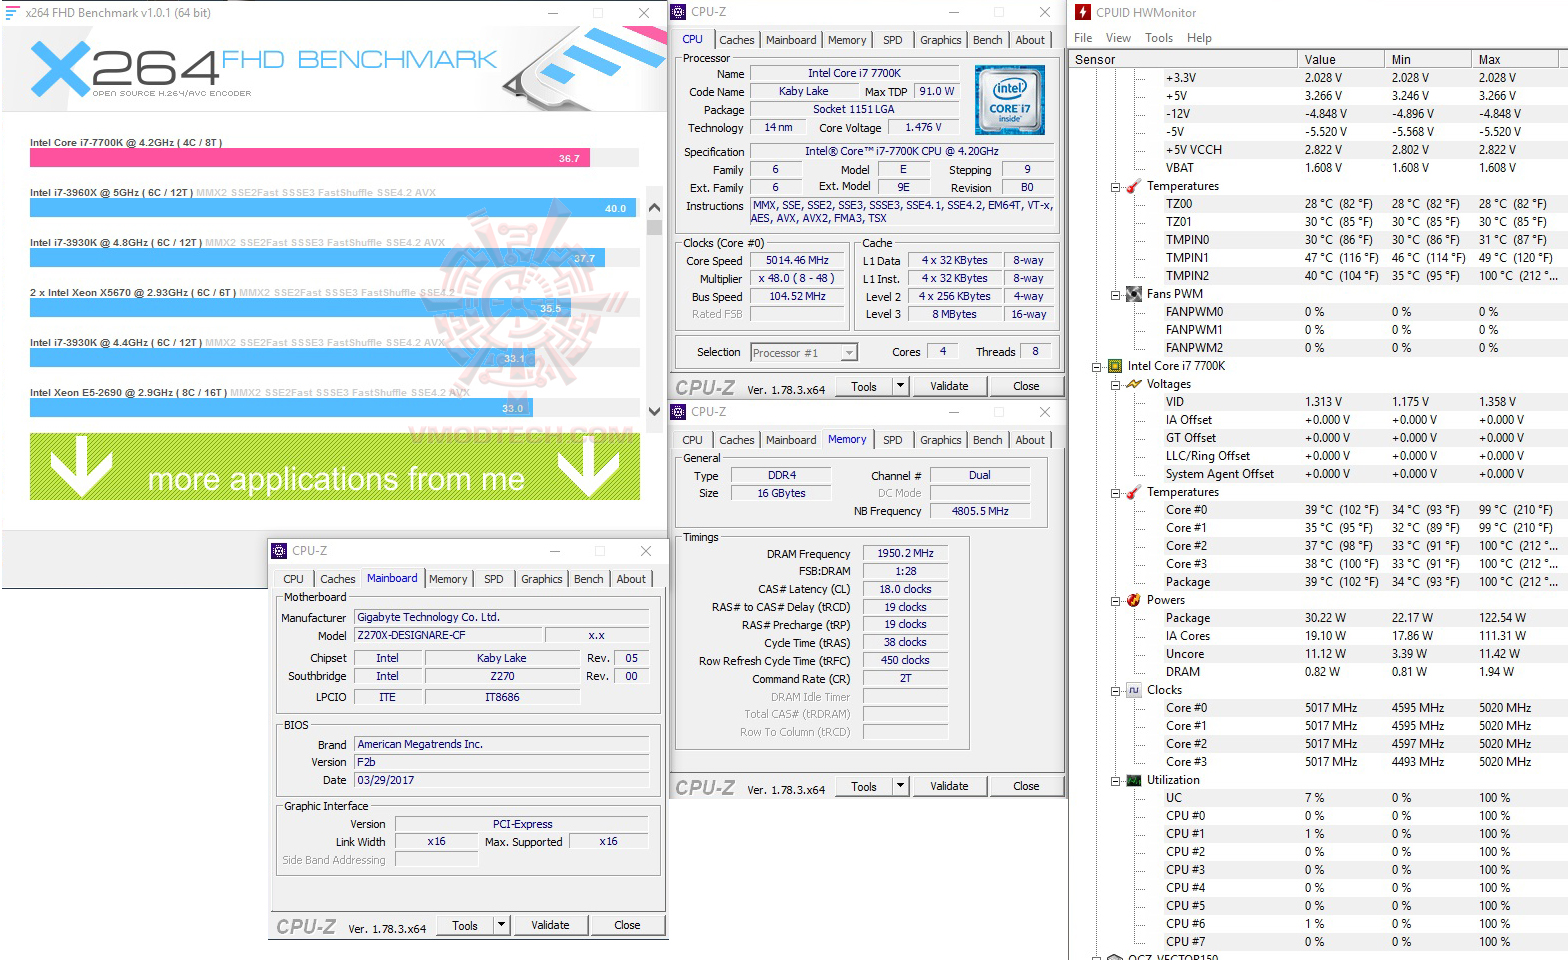Collapse the Temperatures node containing TZ00
The height and width of the screenshot is (960, 1568).
point(1115,187)
